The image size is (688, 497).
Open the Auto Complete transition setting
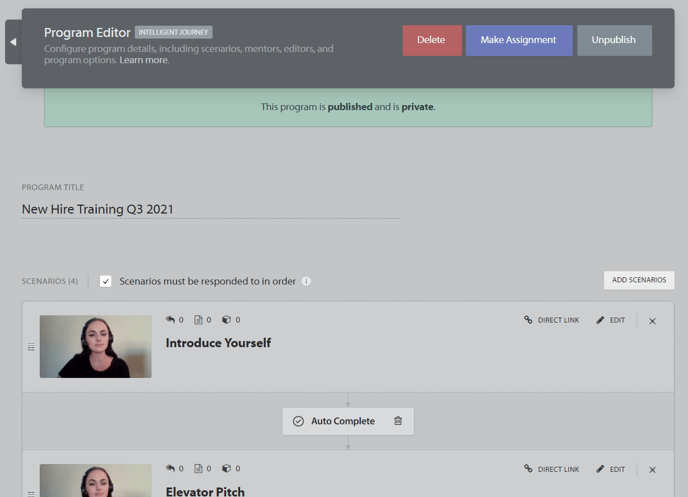pyautogui.click(x=335, y=421)
